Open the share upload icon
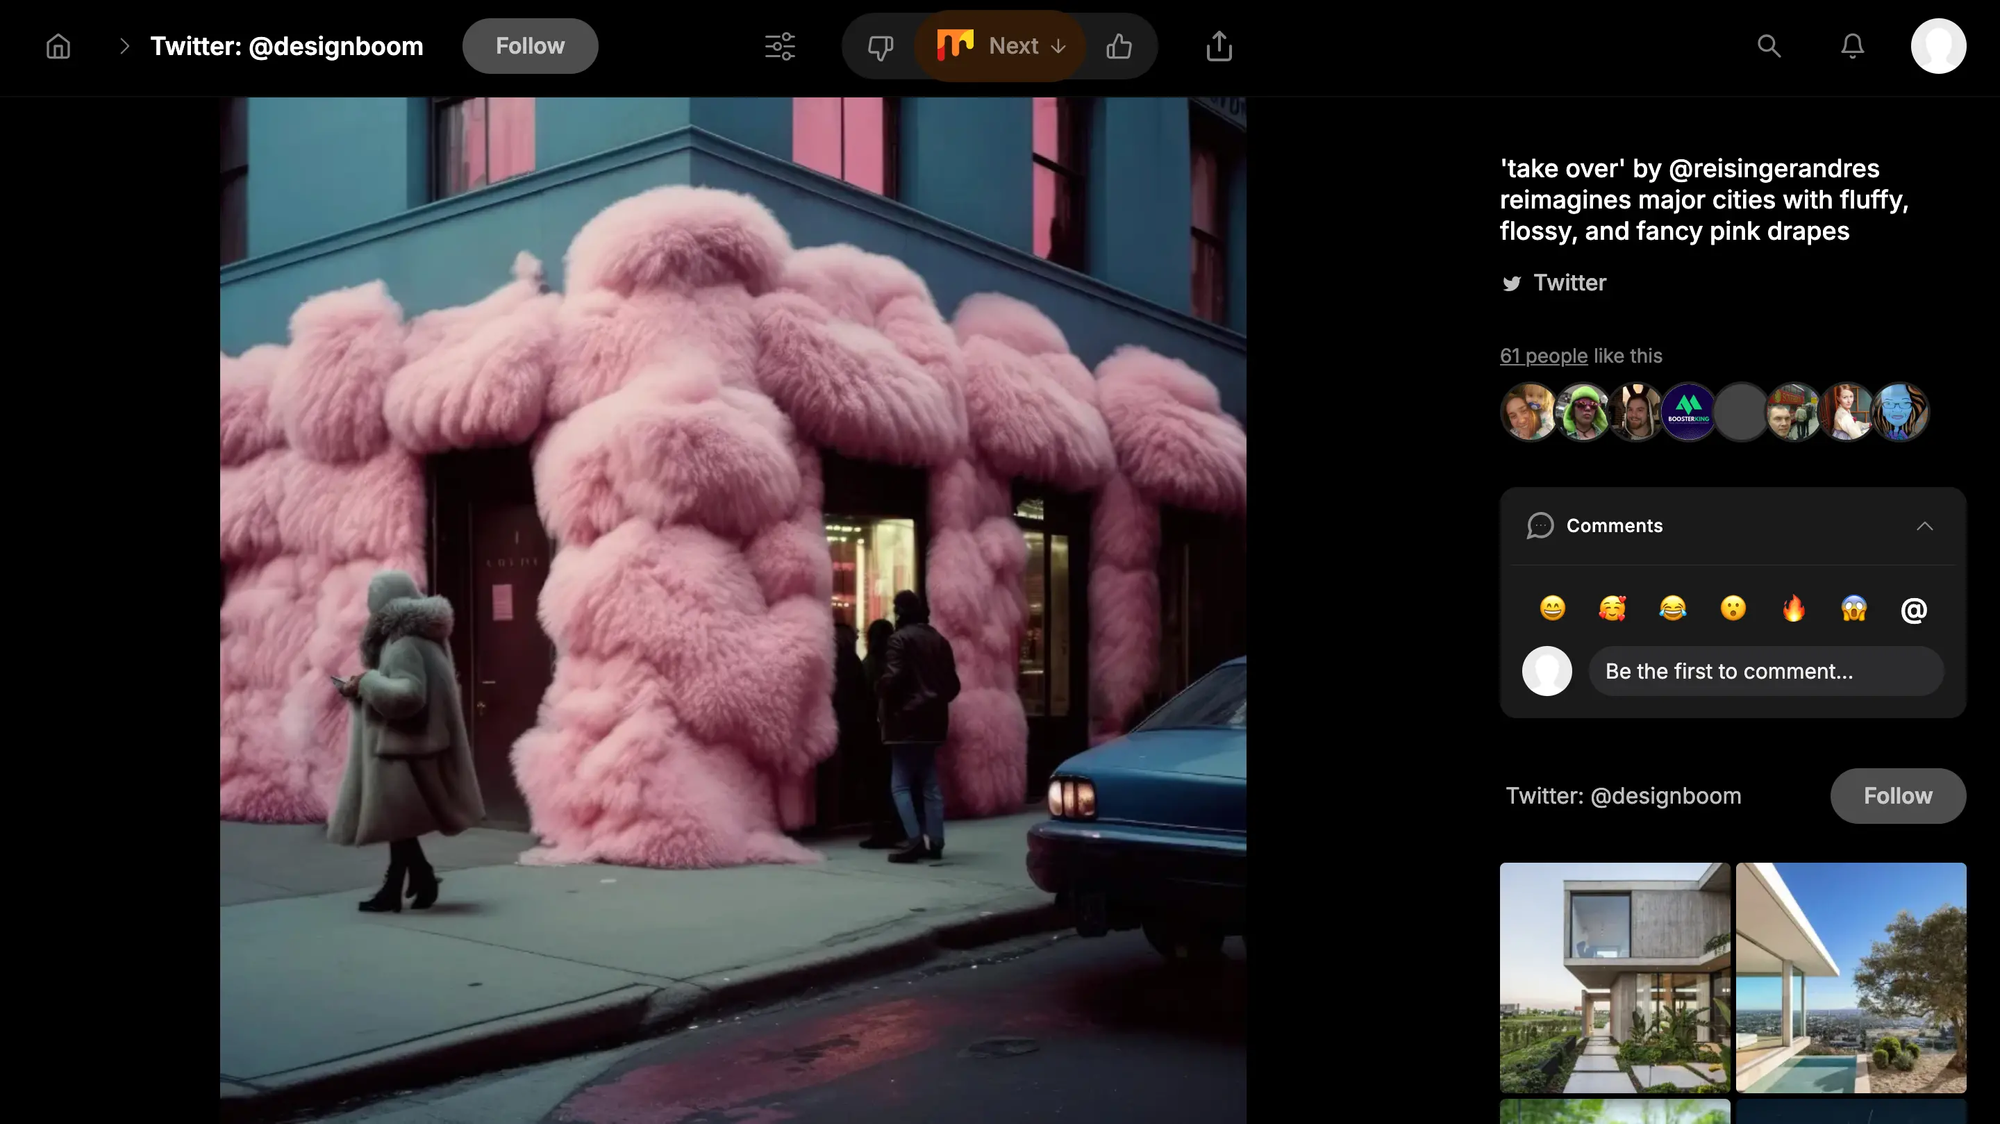The width and height of the screenshot is (2000, 1124). point(1219,46)
